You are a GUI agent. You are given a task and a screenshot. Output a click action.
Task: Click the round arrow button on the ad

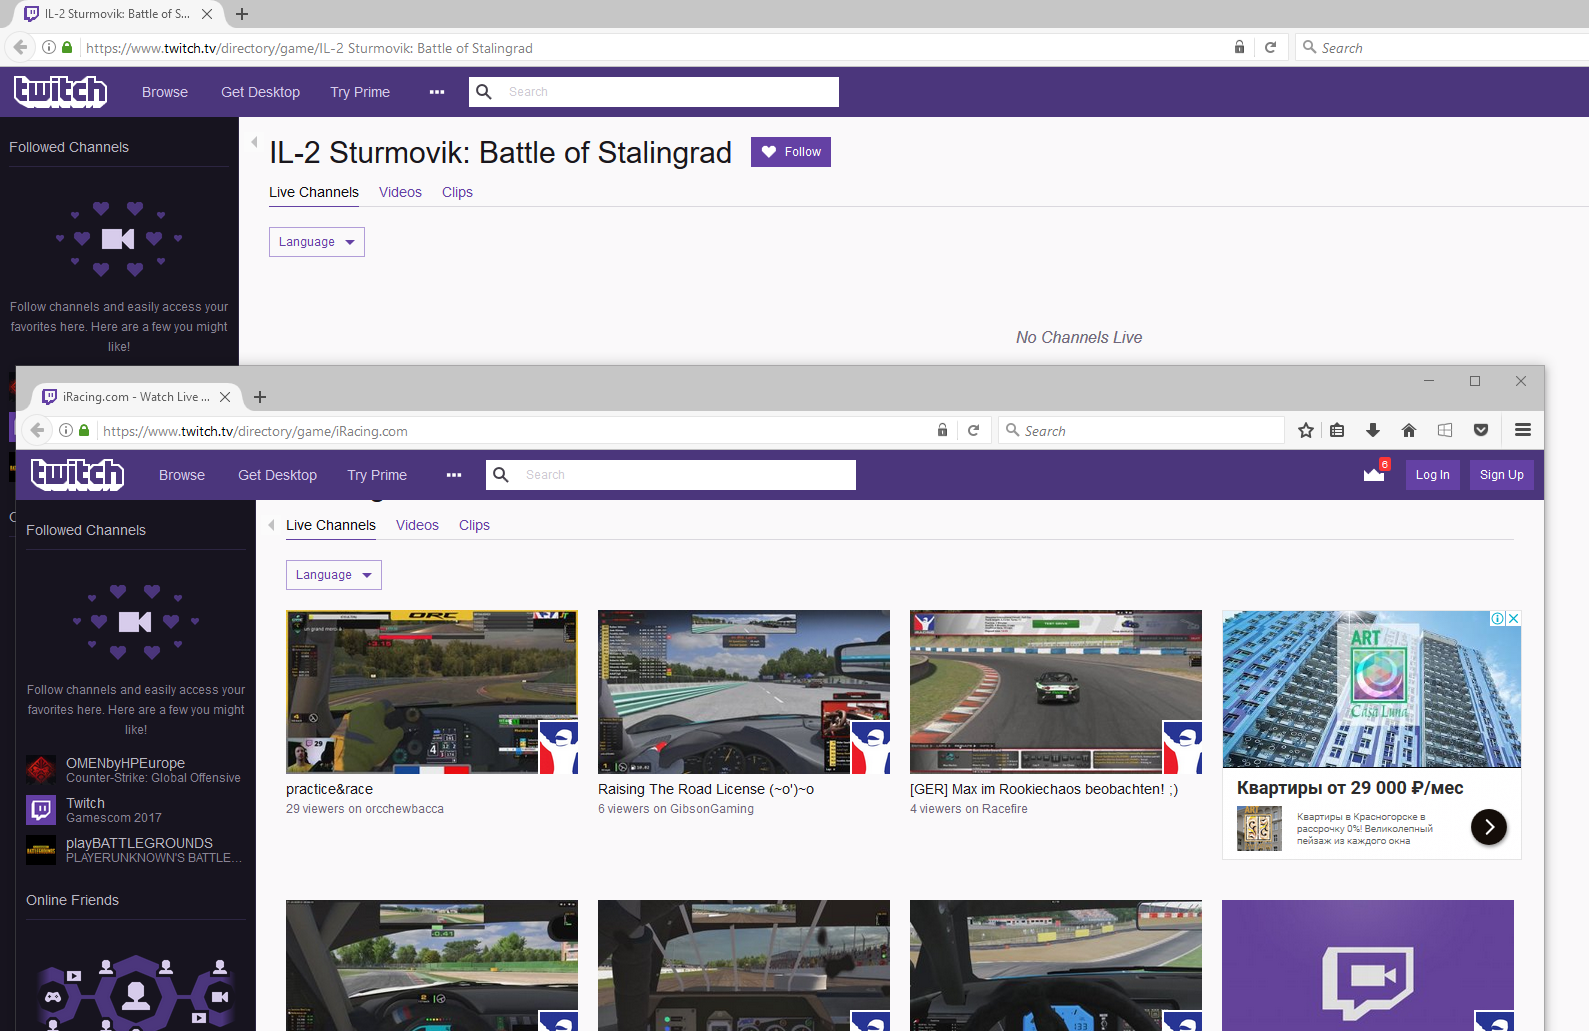[1489, 826]
